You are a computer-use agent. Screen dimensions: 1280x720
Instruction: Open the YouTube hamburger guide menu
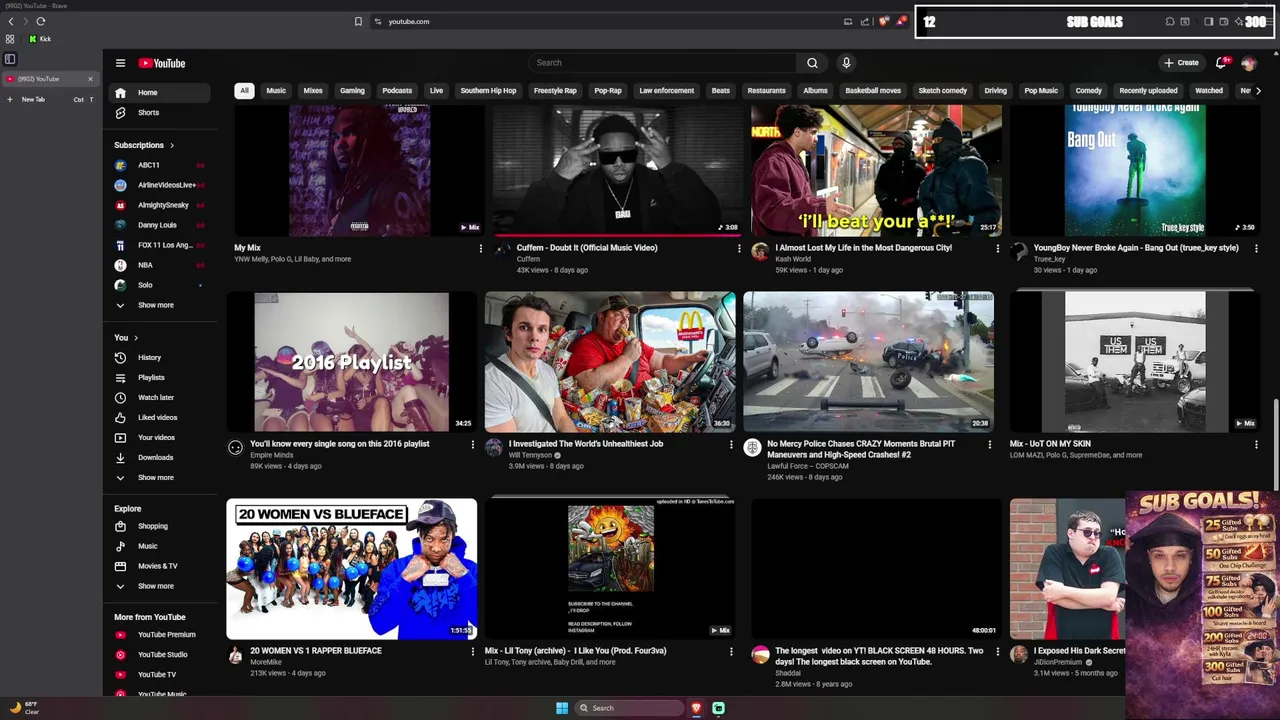coord(120,63)
